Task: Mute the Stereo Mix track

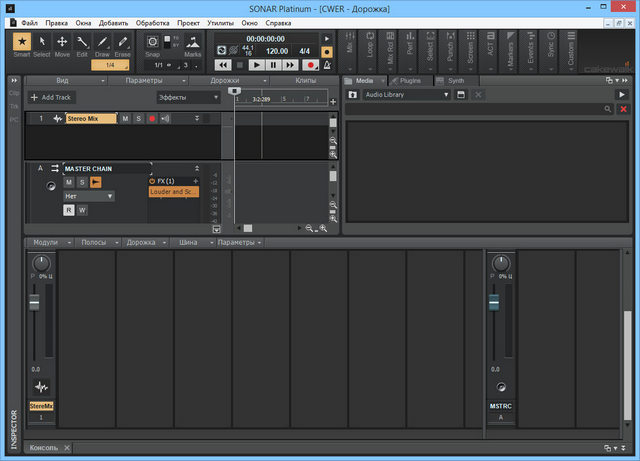Action: [x=125, y=119]
